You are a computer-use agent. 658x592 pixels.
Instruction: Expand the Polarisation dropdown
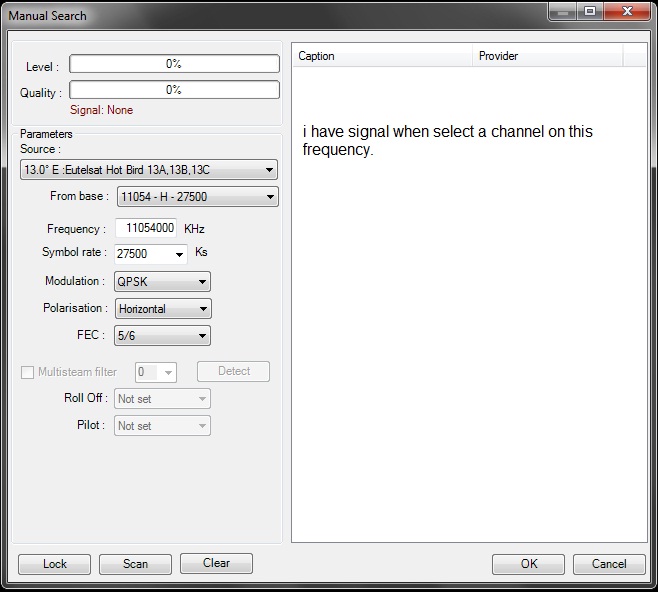point(162,309)
